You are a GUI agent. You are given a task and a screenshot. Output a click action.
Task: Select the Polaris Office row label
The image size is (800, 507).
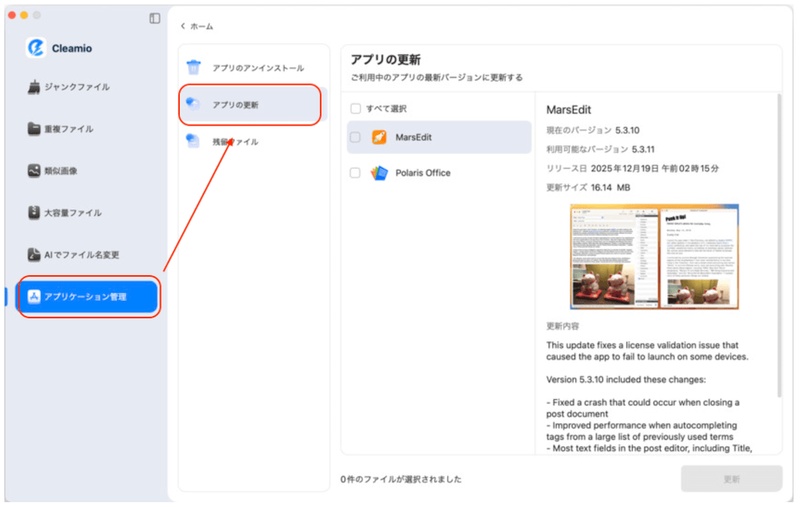coord(423,173)
